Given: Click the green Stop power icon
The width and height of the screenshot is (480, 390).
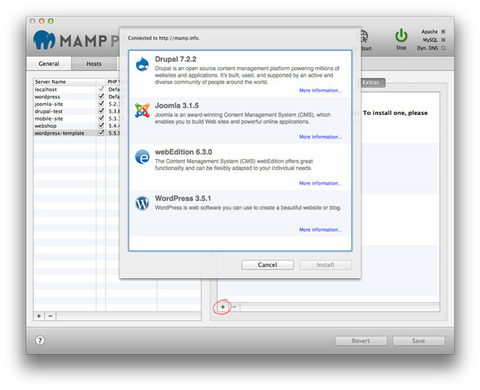Looking at the screenshot, I should pyautogui.click(x=401, y=36).
